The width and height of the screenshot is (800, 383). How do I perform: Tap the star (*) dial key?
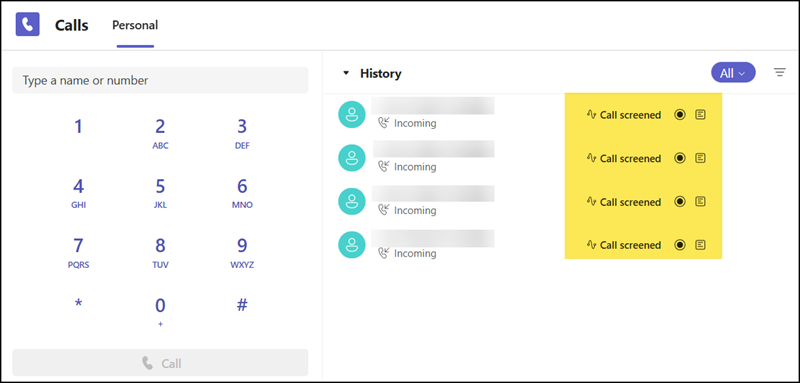[78, 304]
